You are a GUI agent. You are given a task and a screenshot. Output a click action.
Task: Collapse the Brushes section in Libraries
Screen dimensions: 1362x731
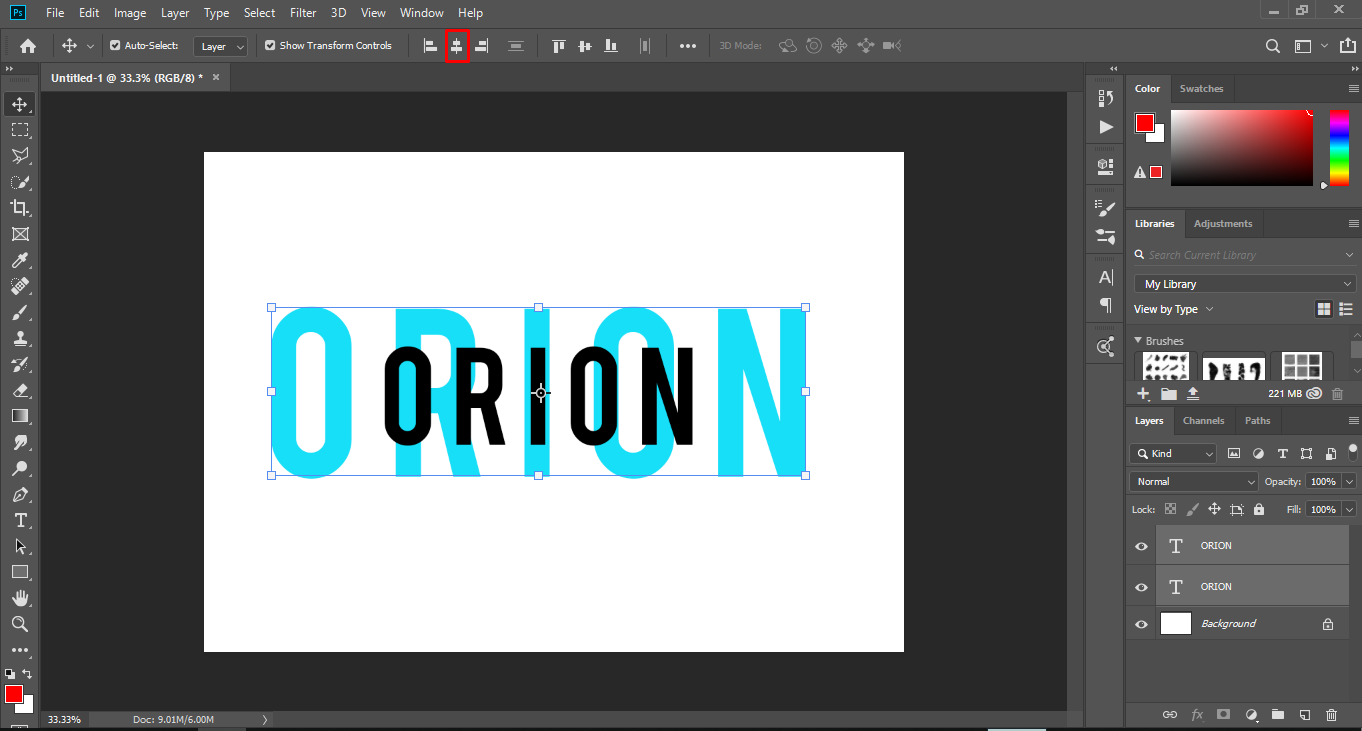pos(1138,341)
